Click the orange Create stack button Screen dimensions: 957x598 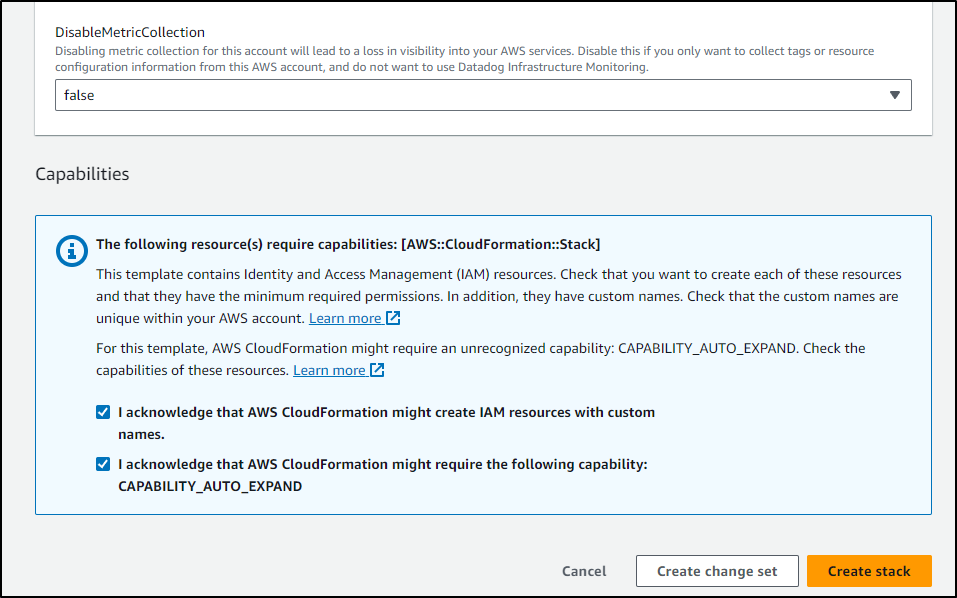[x=869, y=571]
